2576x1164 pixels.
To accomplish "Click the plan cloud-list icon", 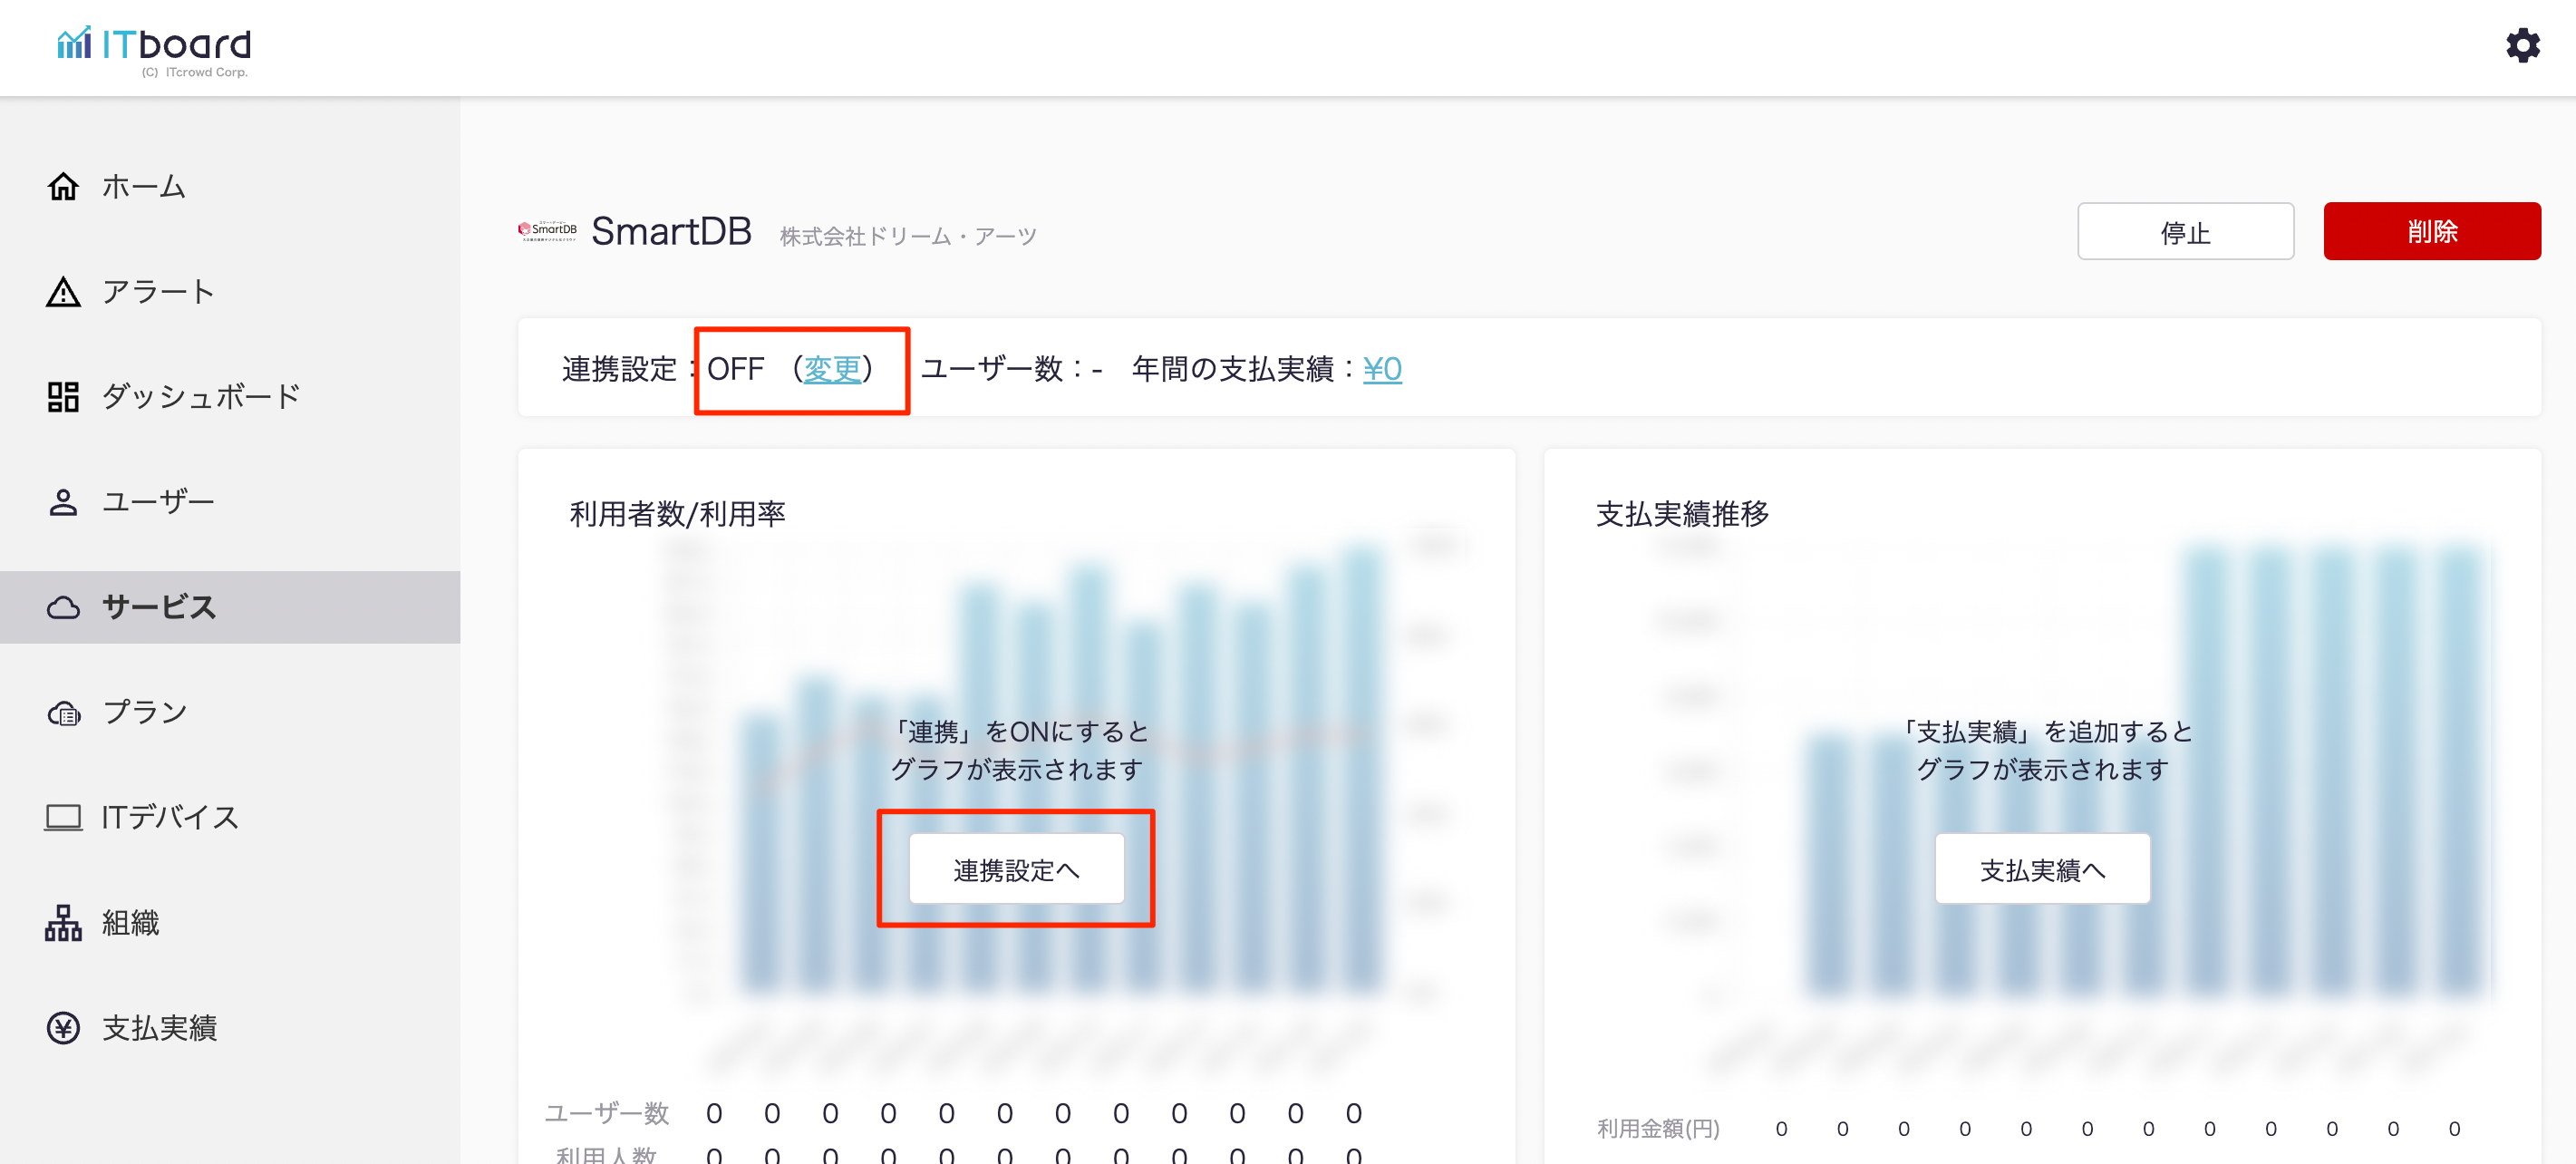I will [x=63, y=713].
